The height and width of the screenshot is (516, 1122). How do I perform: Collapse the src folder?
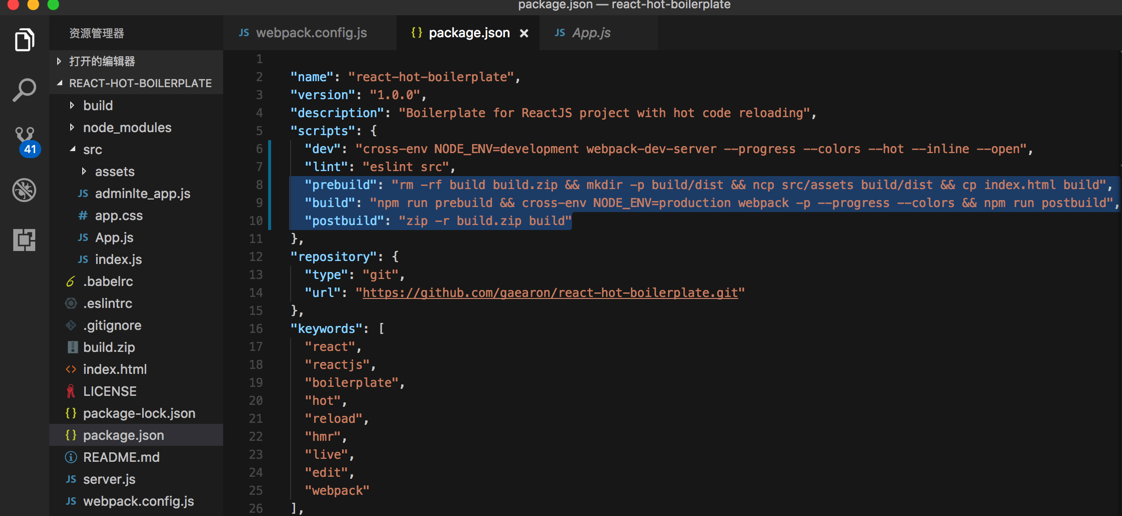[92, 149]
